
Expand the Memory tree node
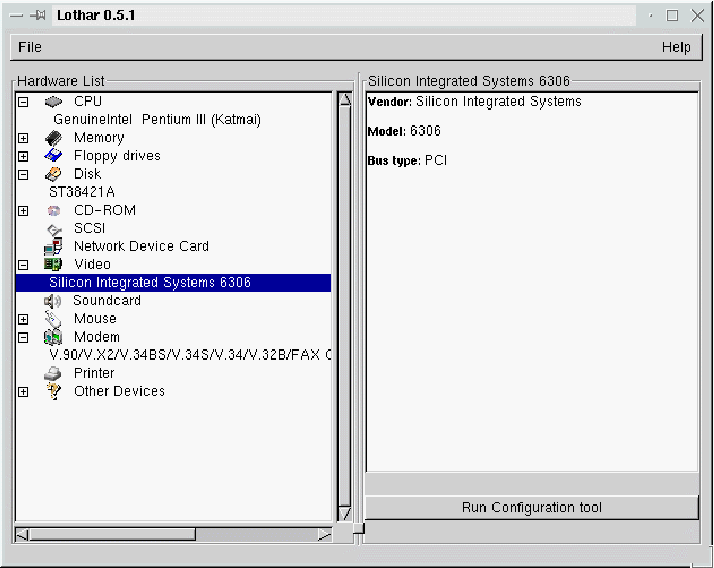(23, 138)
